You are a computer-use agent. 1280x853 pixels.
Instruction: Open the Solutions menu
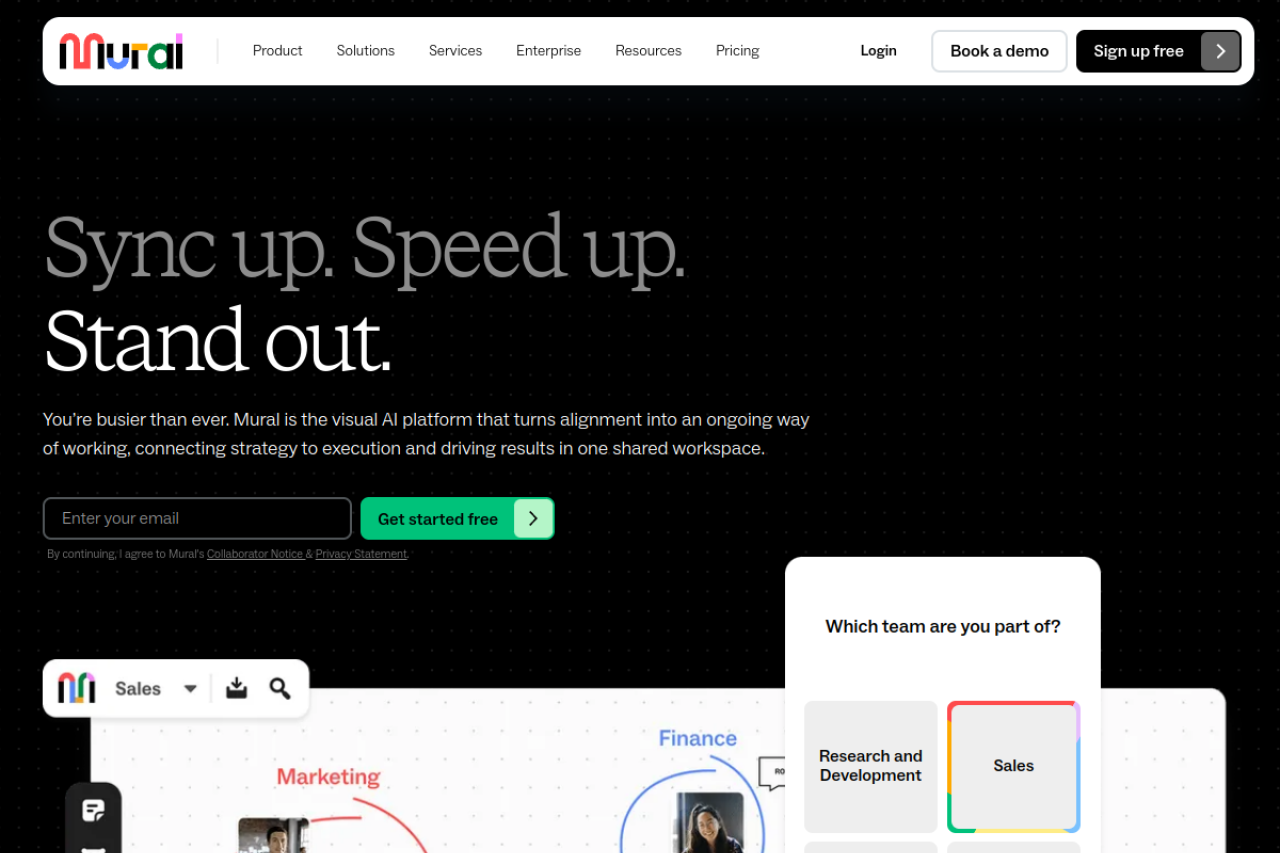click(x=365, y=51)
